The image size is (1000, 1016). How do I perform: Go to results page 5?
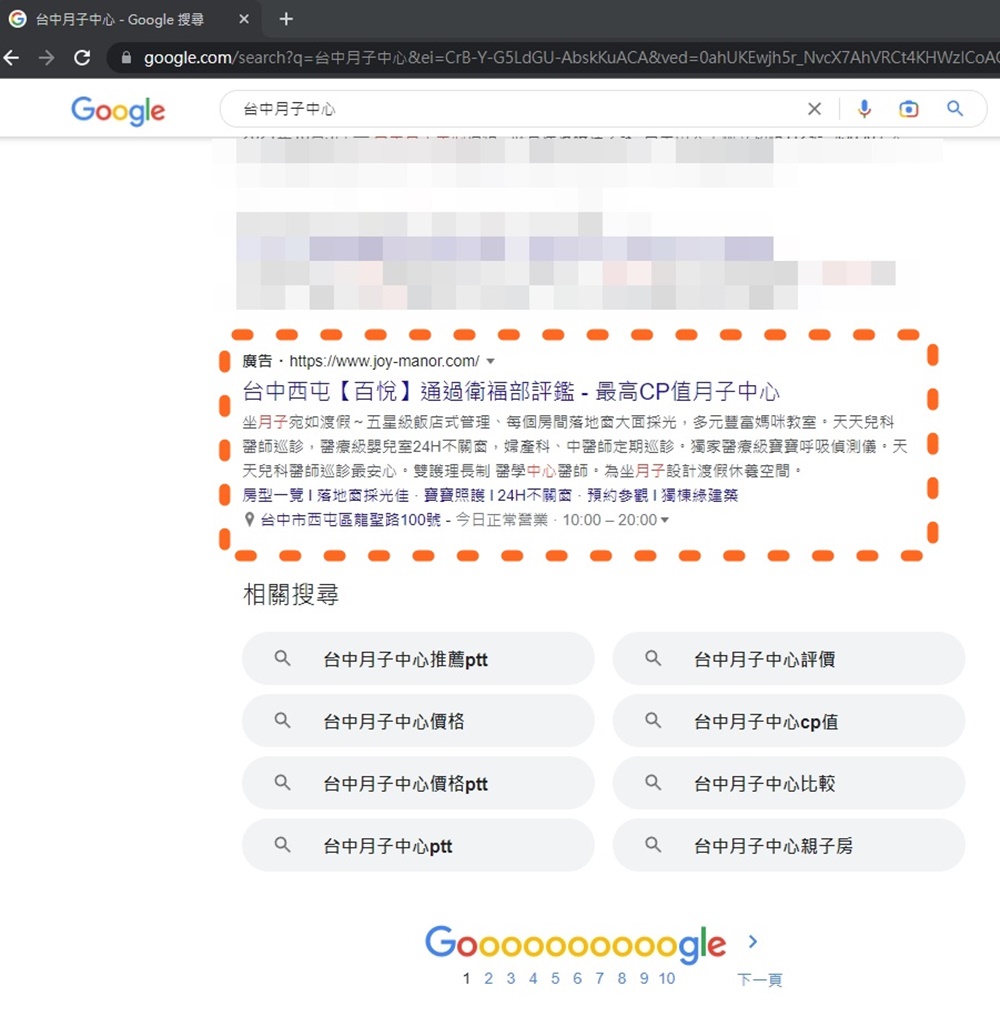(555, 978)
